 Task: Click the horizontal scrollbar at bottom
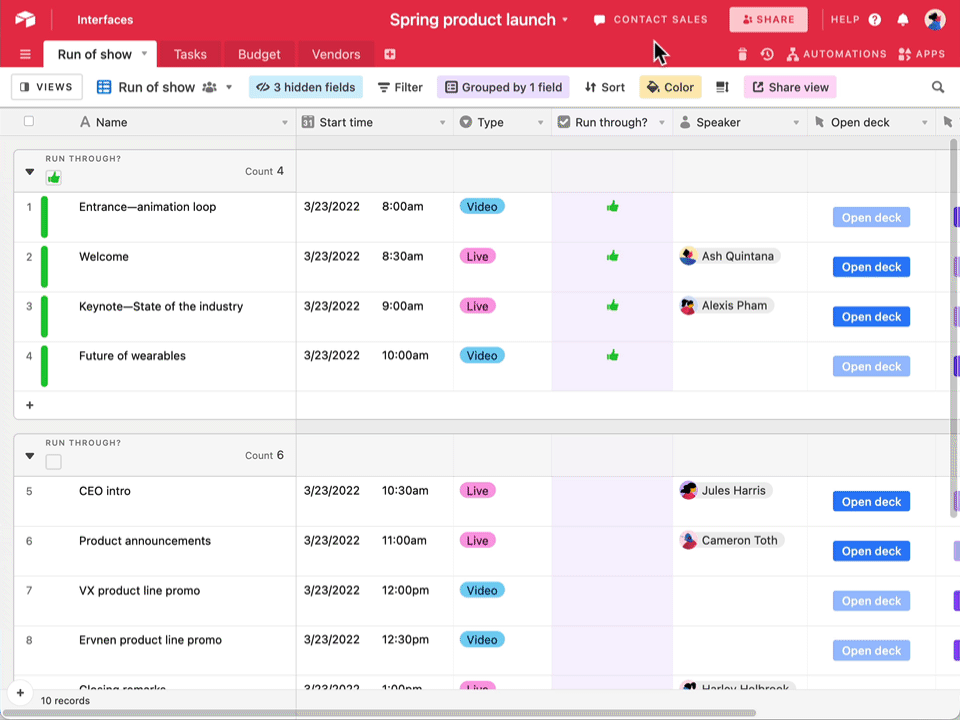(380, 713)
